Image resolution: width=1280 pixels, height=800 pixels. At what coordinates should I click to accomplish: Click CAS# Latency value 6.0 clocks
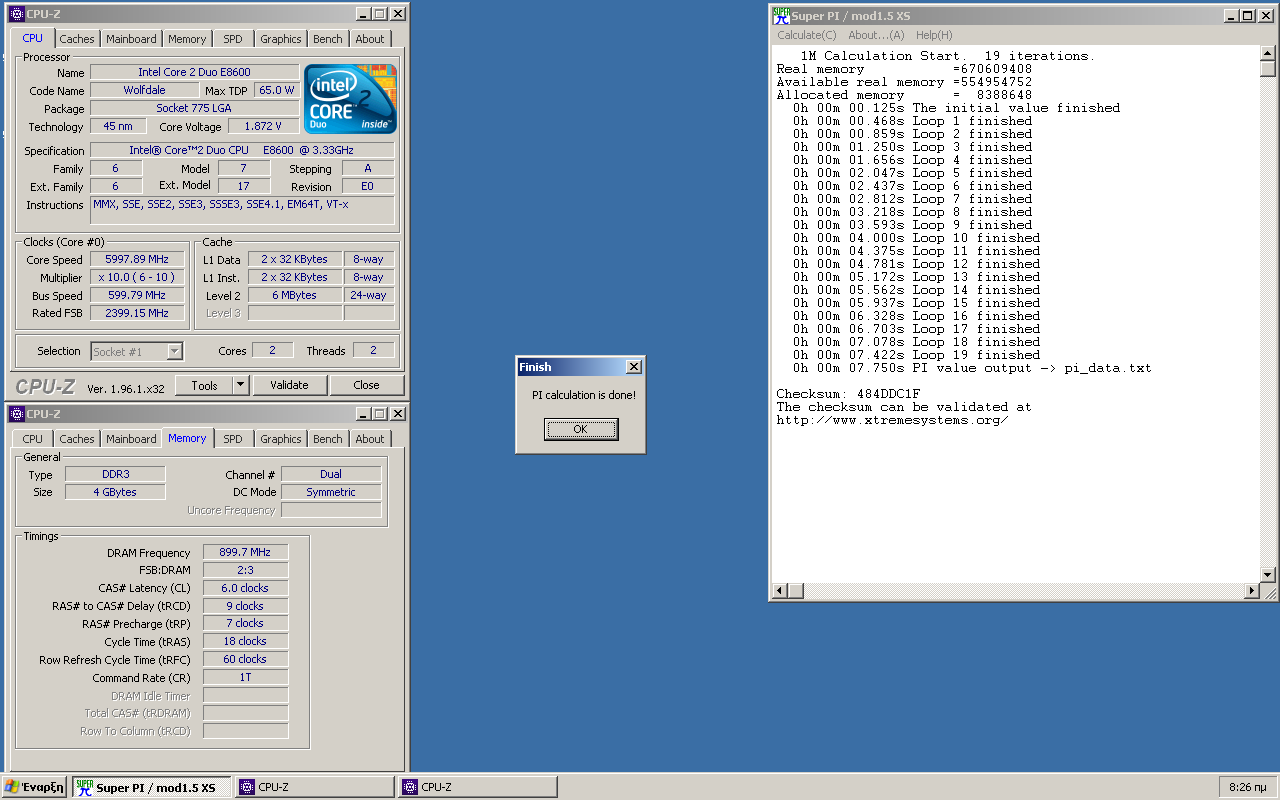(x=245, y=588)
